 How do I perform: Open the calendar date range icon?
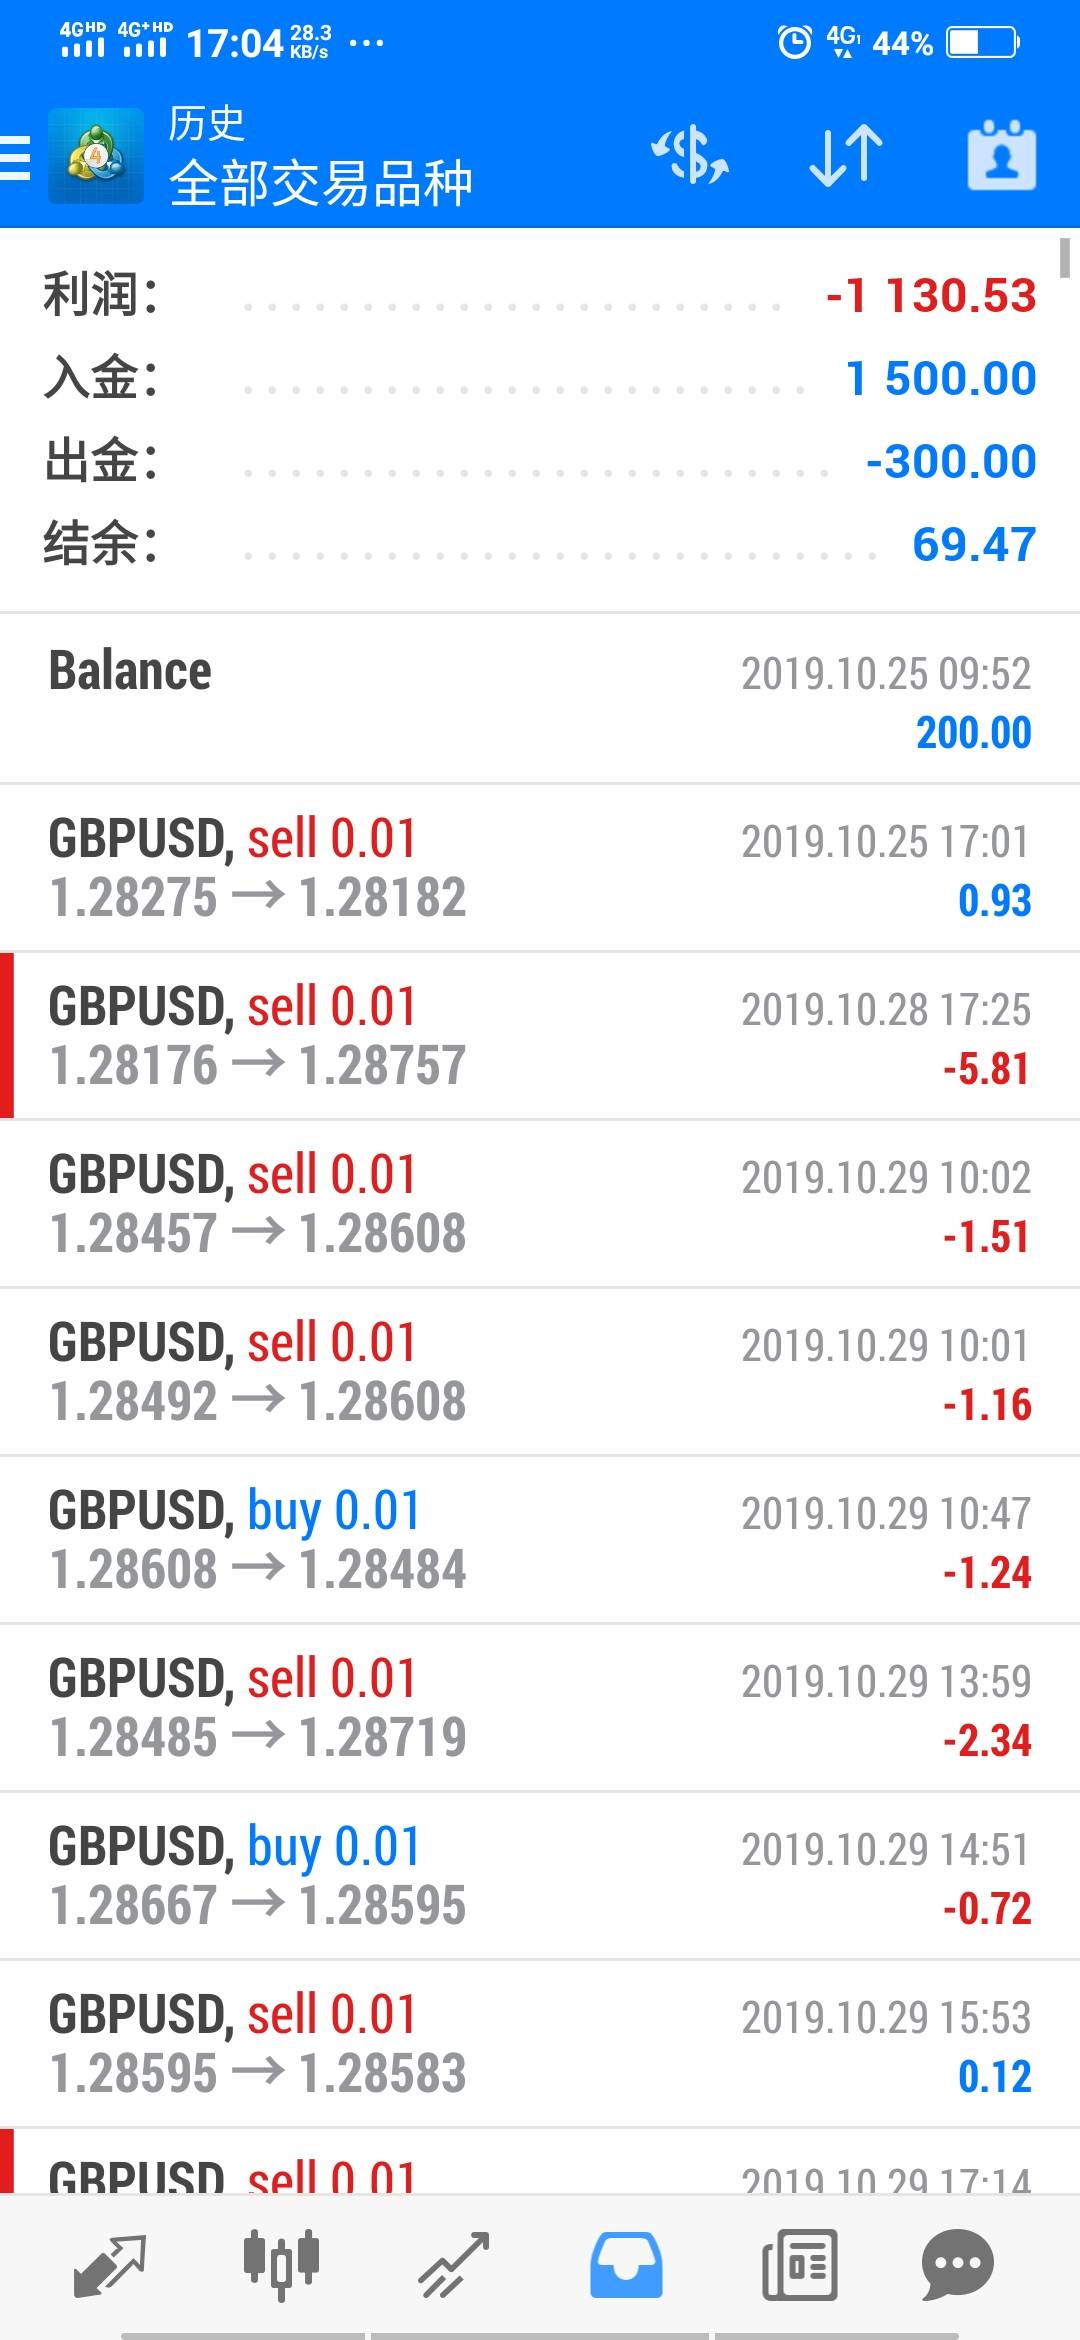1001,157
